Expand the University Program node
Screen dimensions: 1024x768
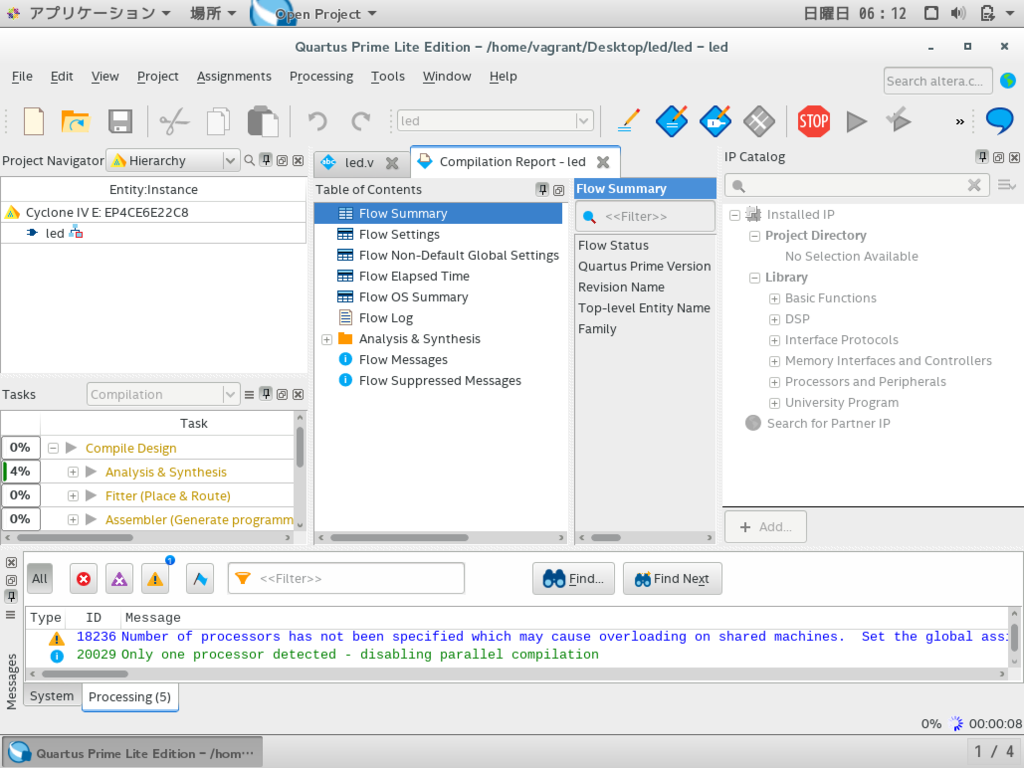(775, 403)
